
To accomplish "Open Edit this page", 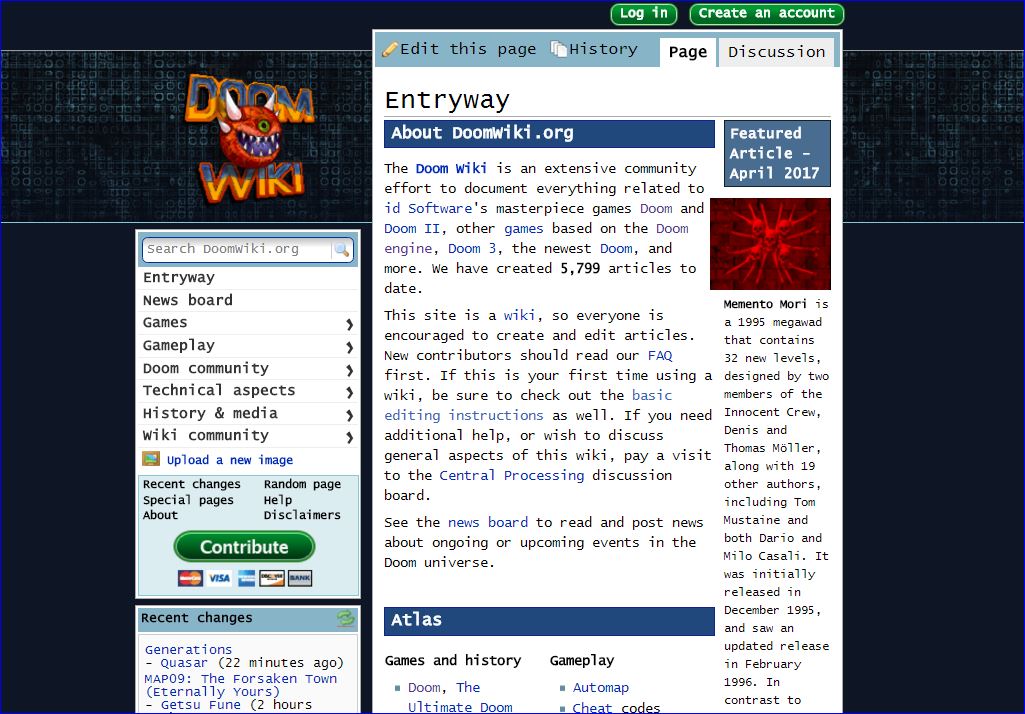I will [467, 49].
